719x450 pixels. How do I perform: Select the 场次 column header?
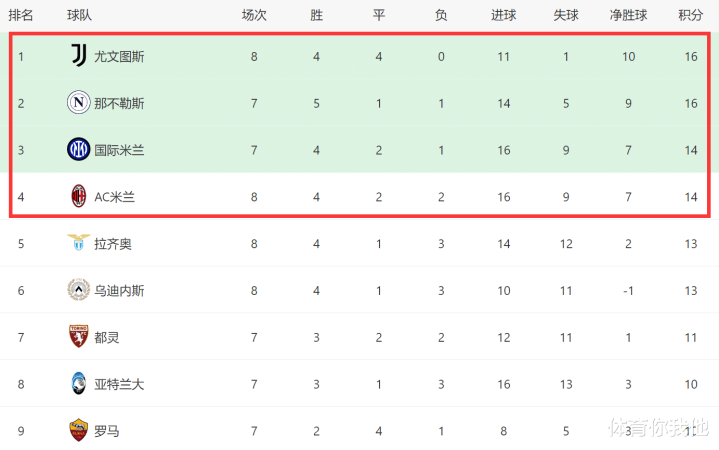point(254,15)
